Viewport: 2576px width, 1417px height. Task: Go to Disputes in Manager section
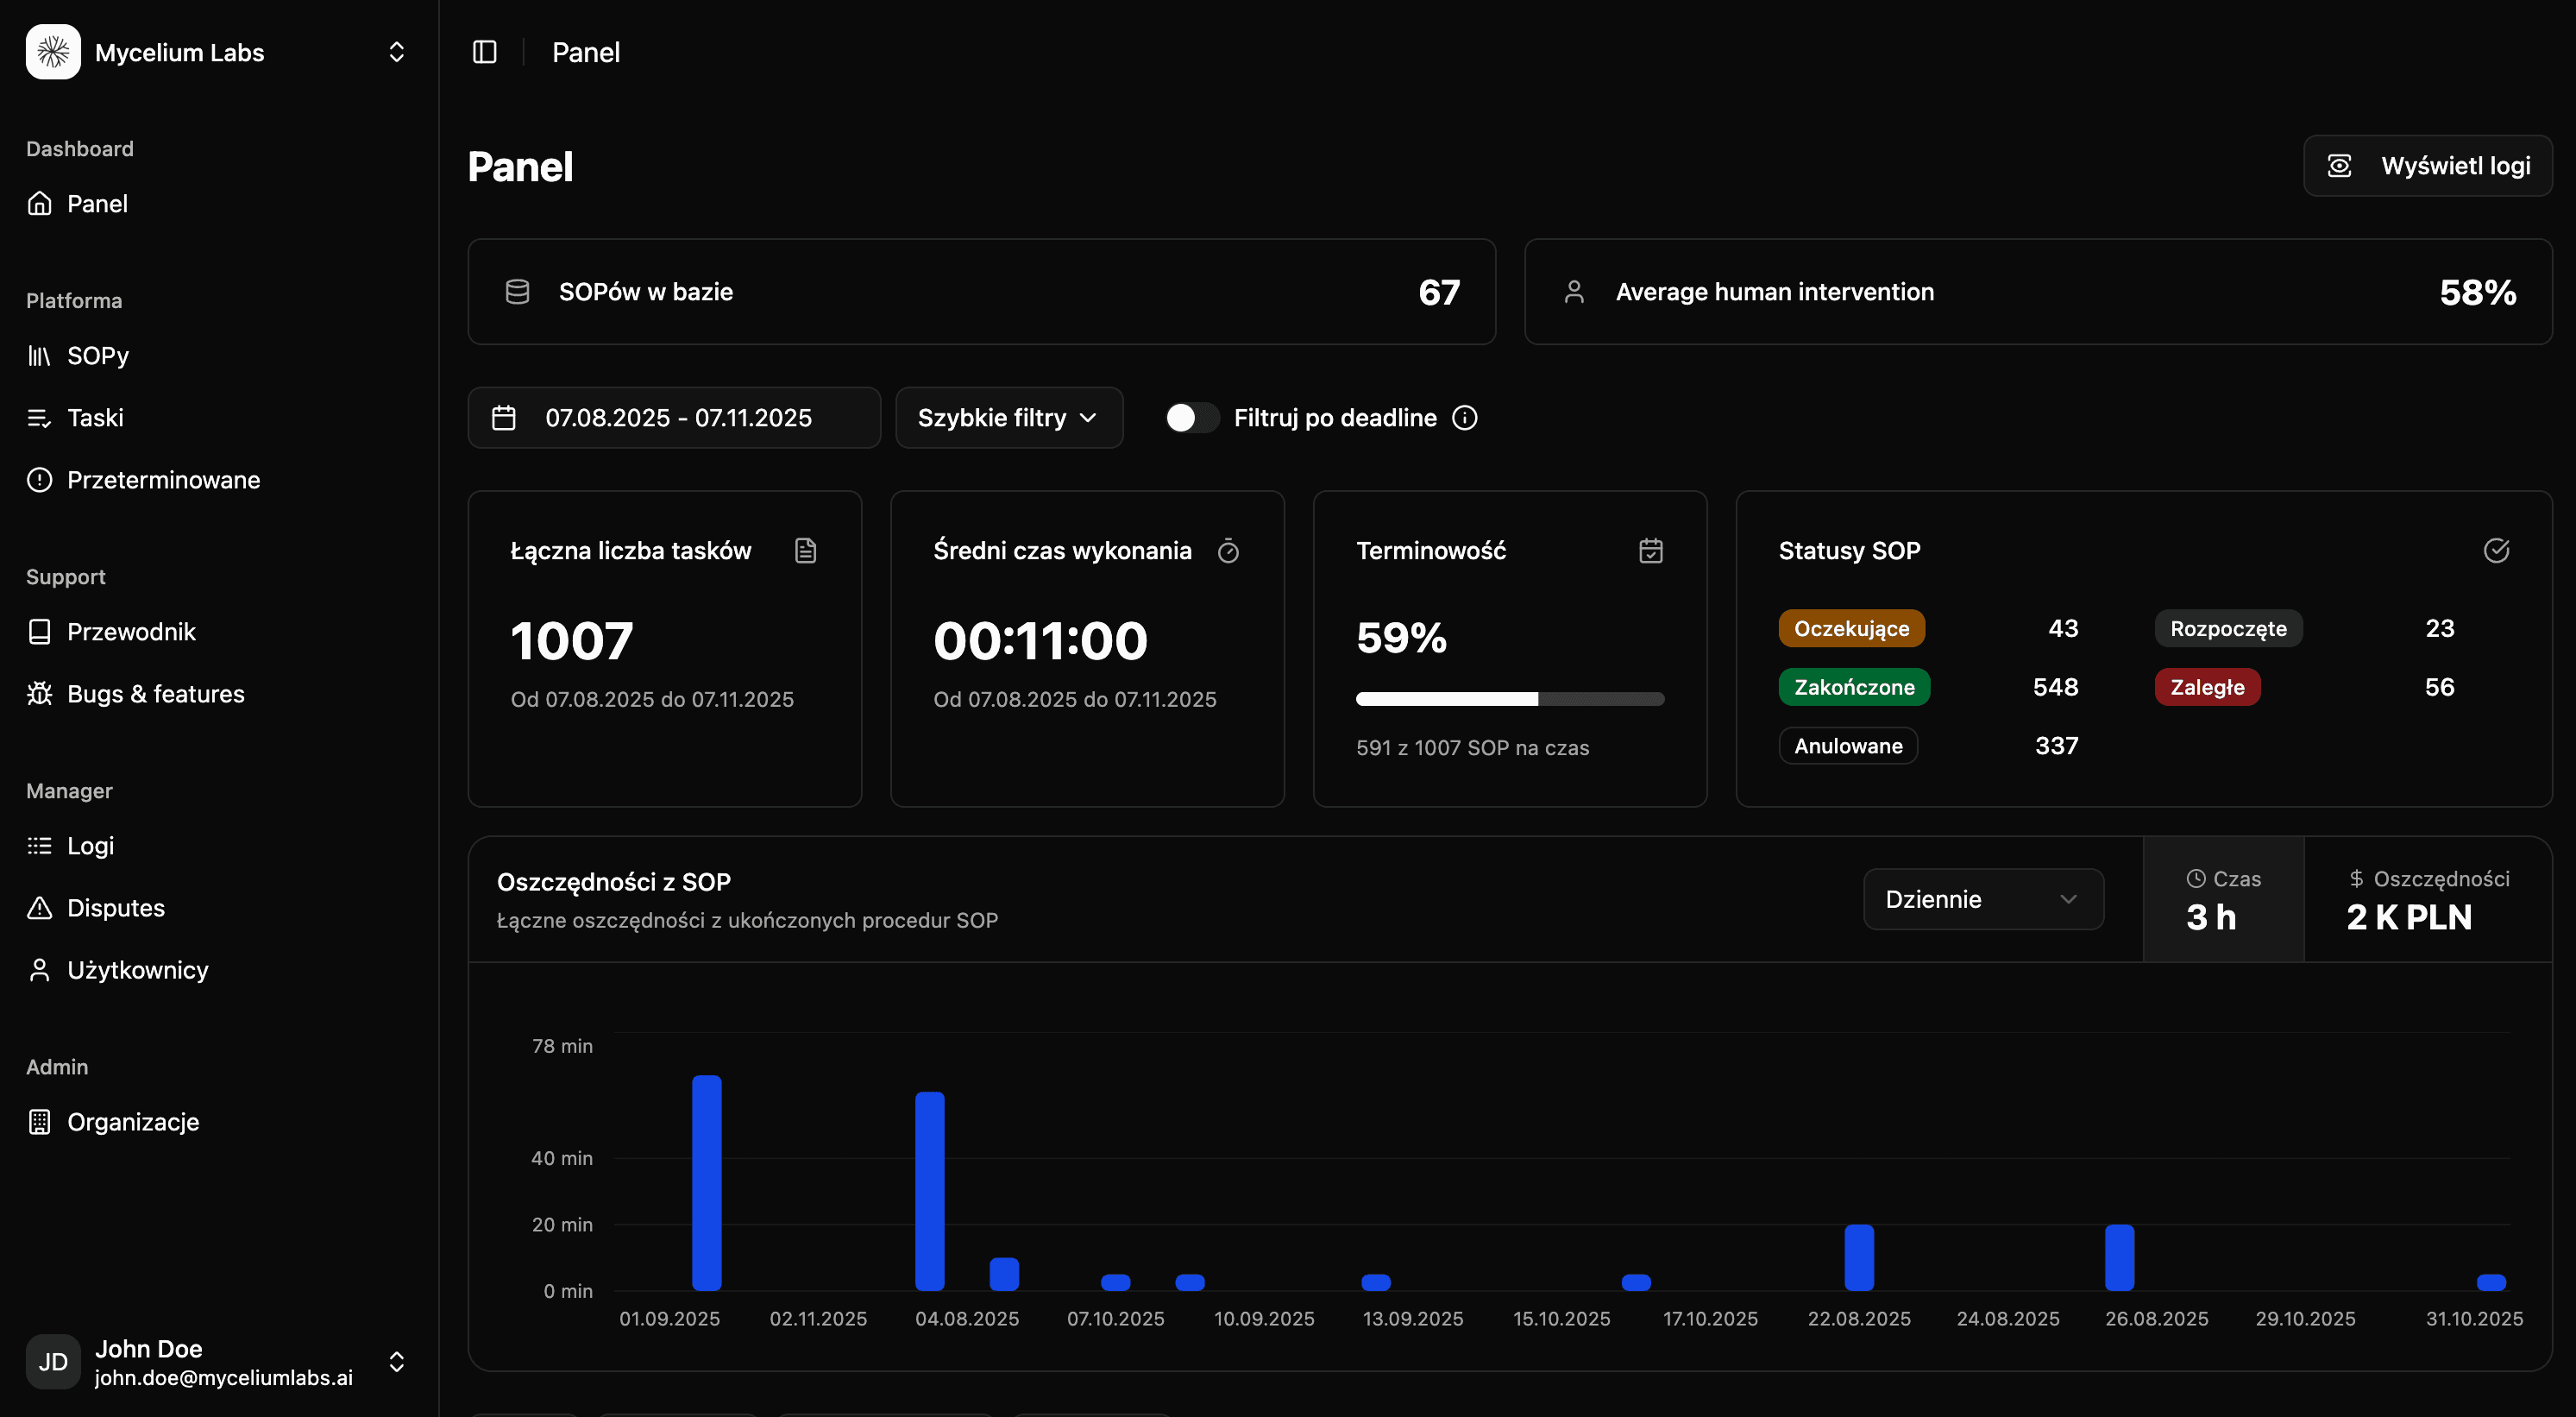(115, 908)
